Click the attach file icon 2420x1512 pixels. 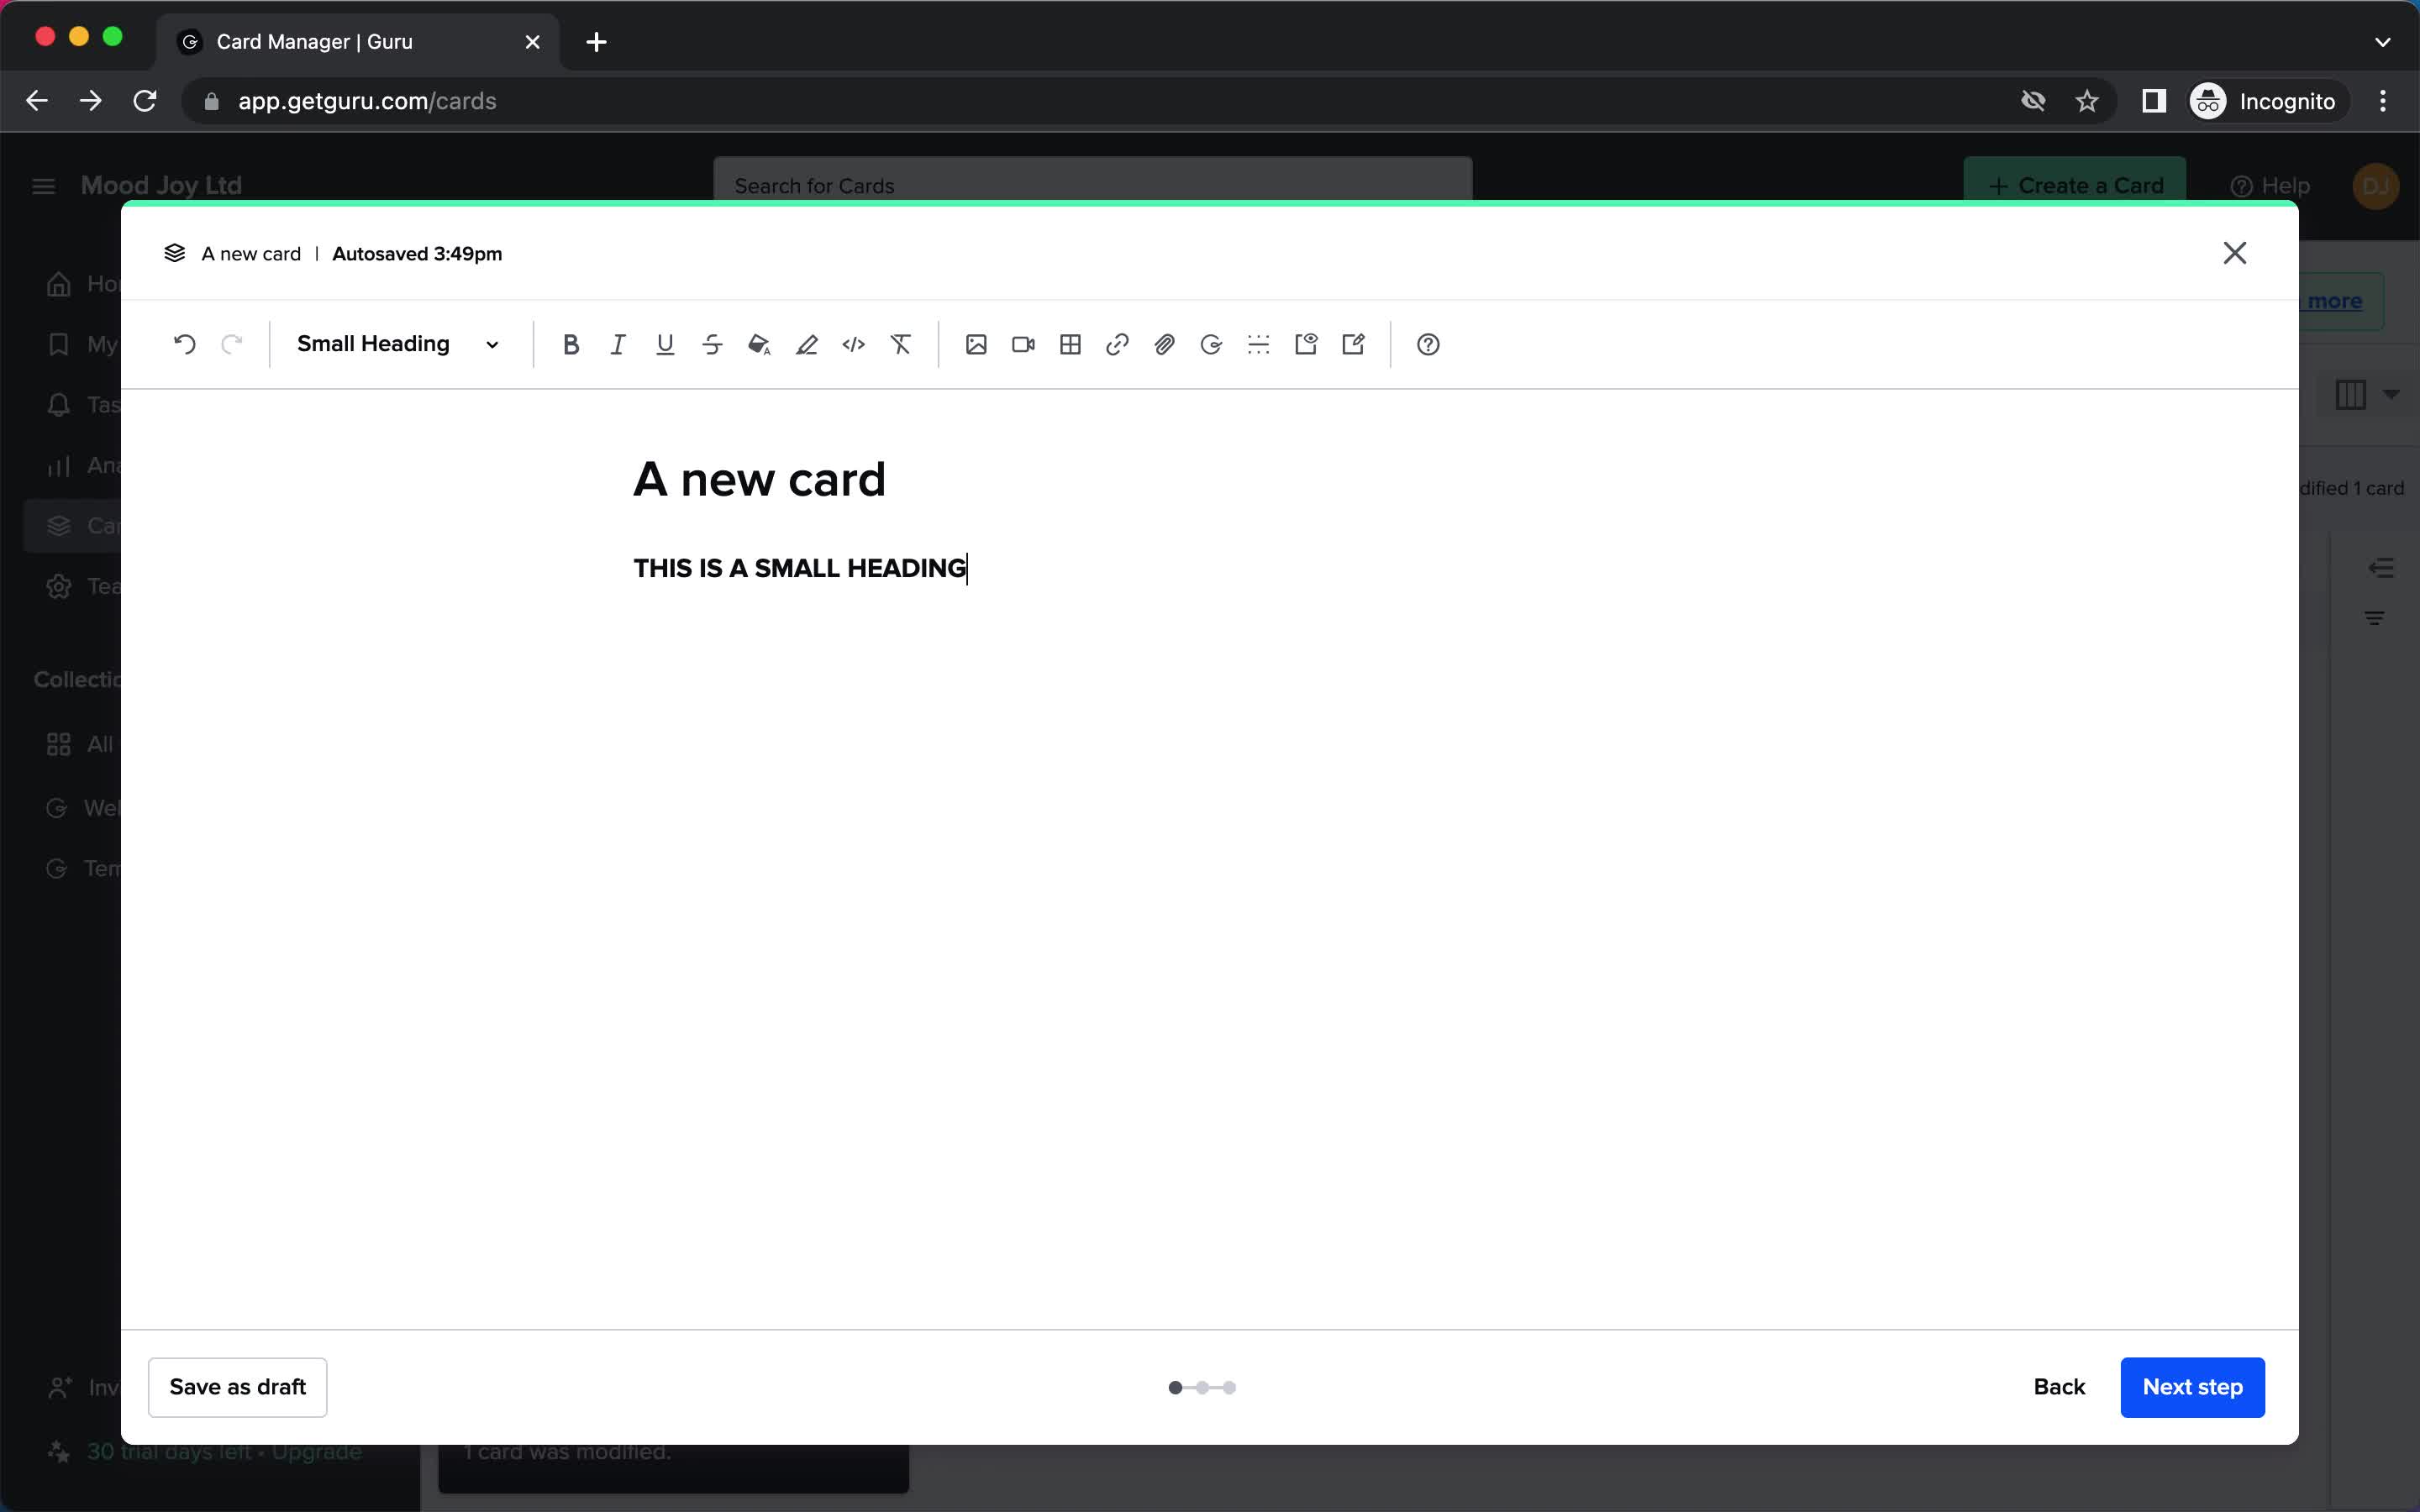[1164, 344]
